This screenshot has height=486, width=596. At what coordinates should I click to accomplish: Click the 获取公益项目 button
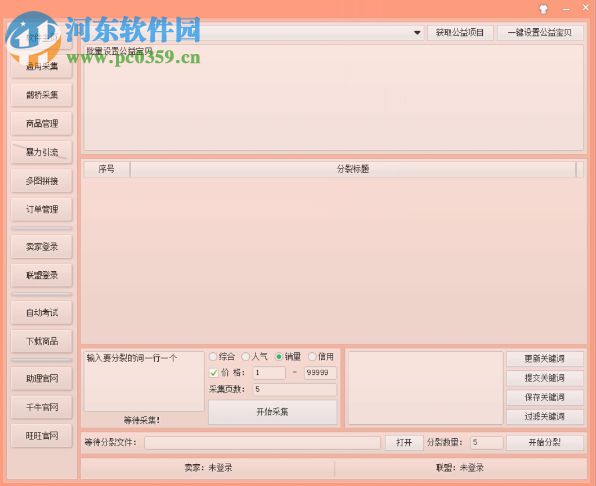pos(460,33)
